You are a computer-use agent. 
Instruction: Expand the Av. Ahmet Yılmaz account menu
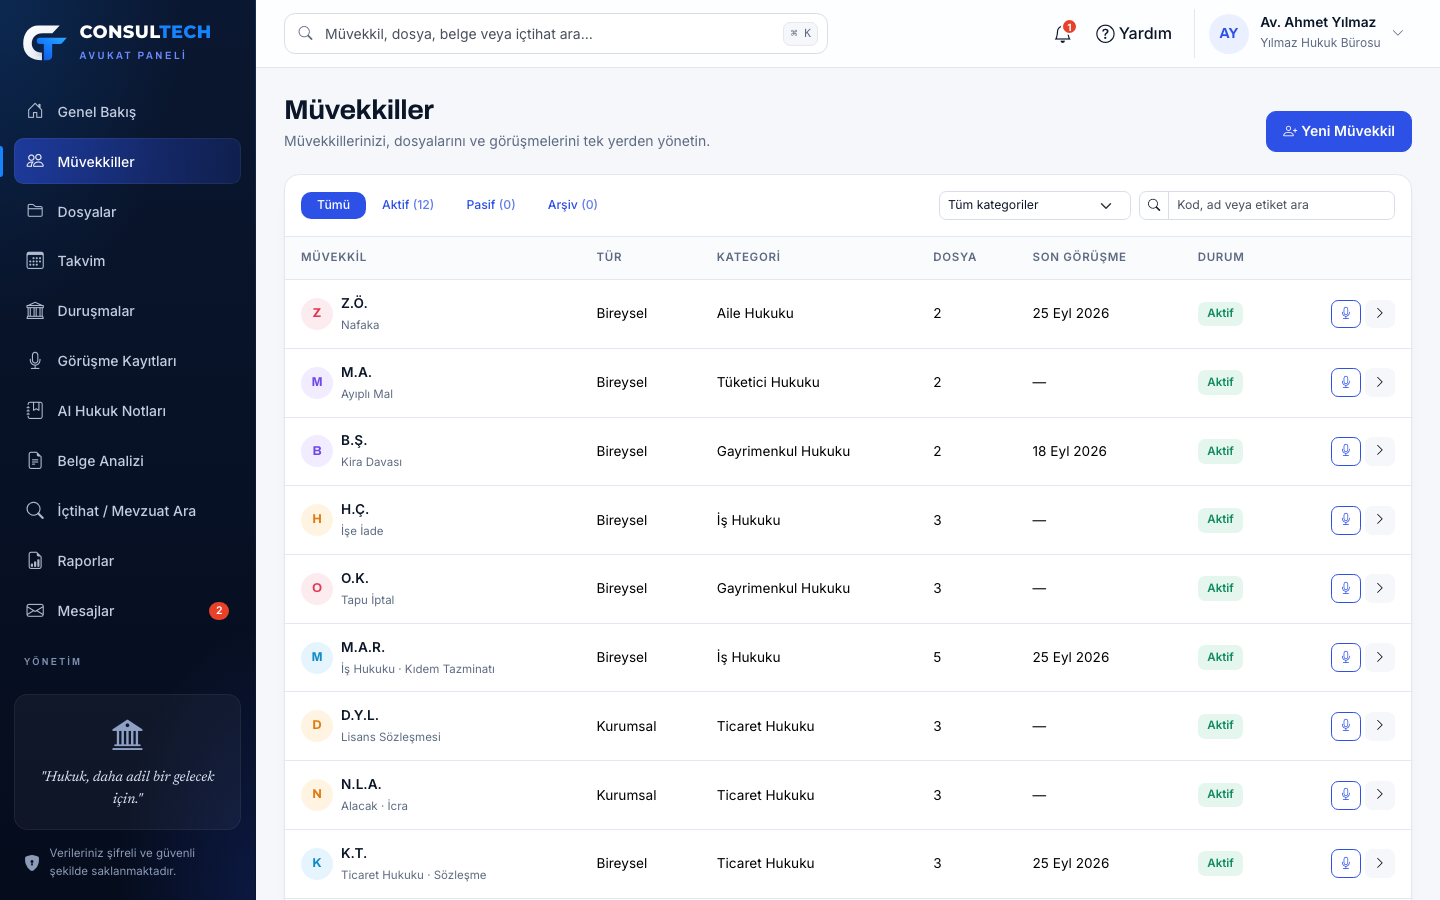[x=1308, y=33]
